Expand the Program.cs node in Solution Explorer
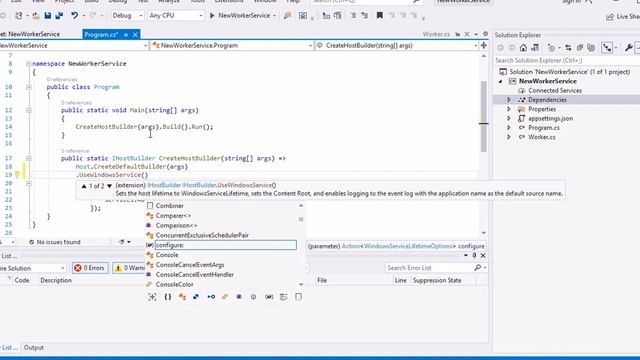 tap(509, 128)
